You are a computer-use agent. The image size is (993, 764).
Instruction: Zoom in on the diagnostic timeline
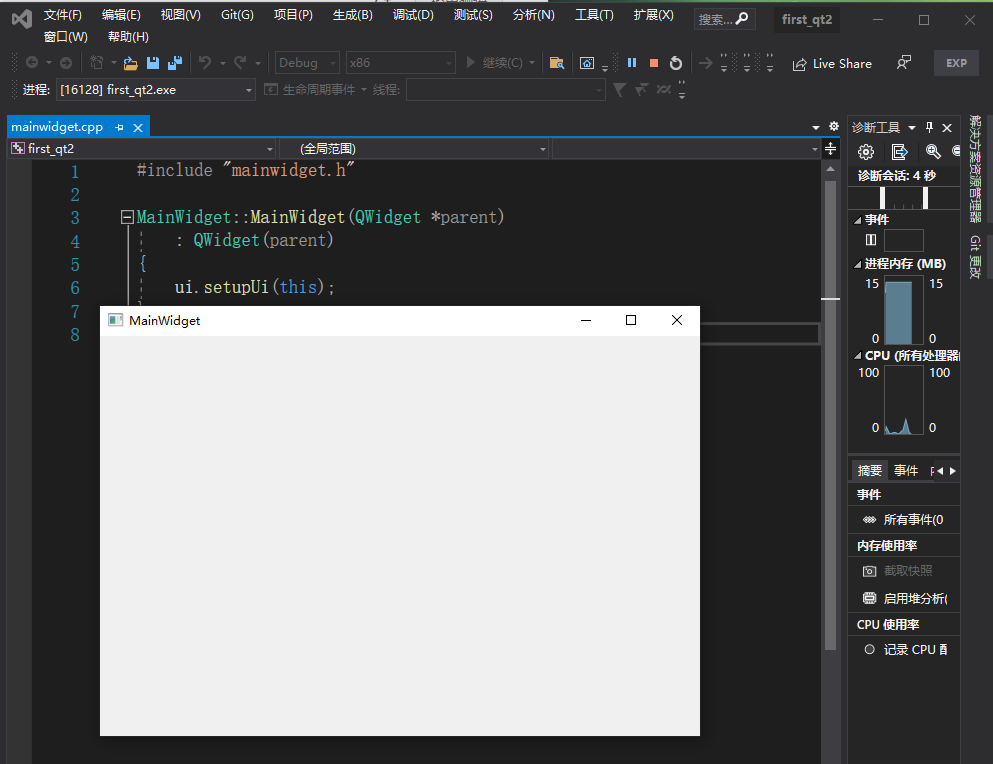point(933,151)
